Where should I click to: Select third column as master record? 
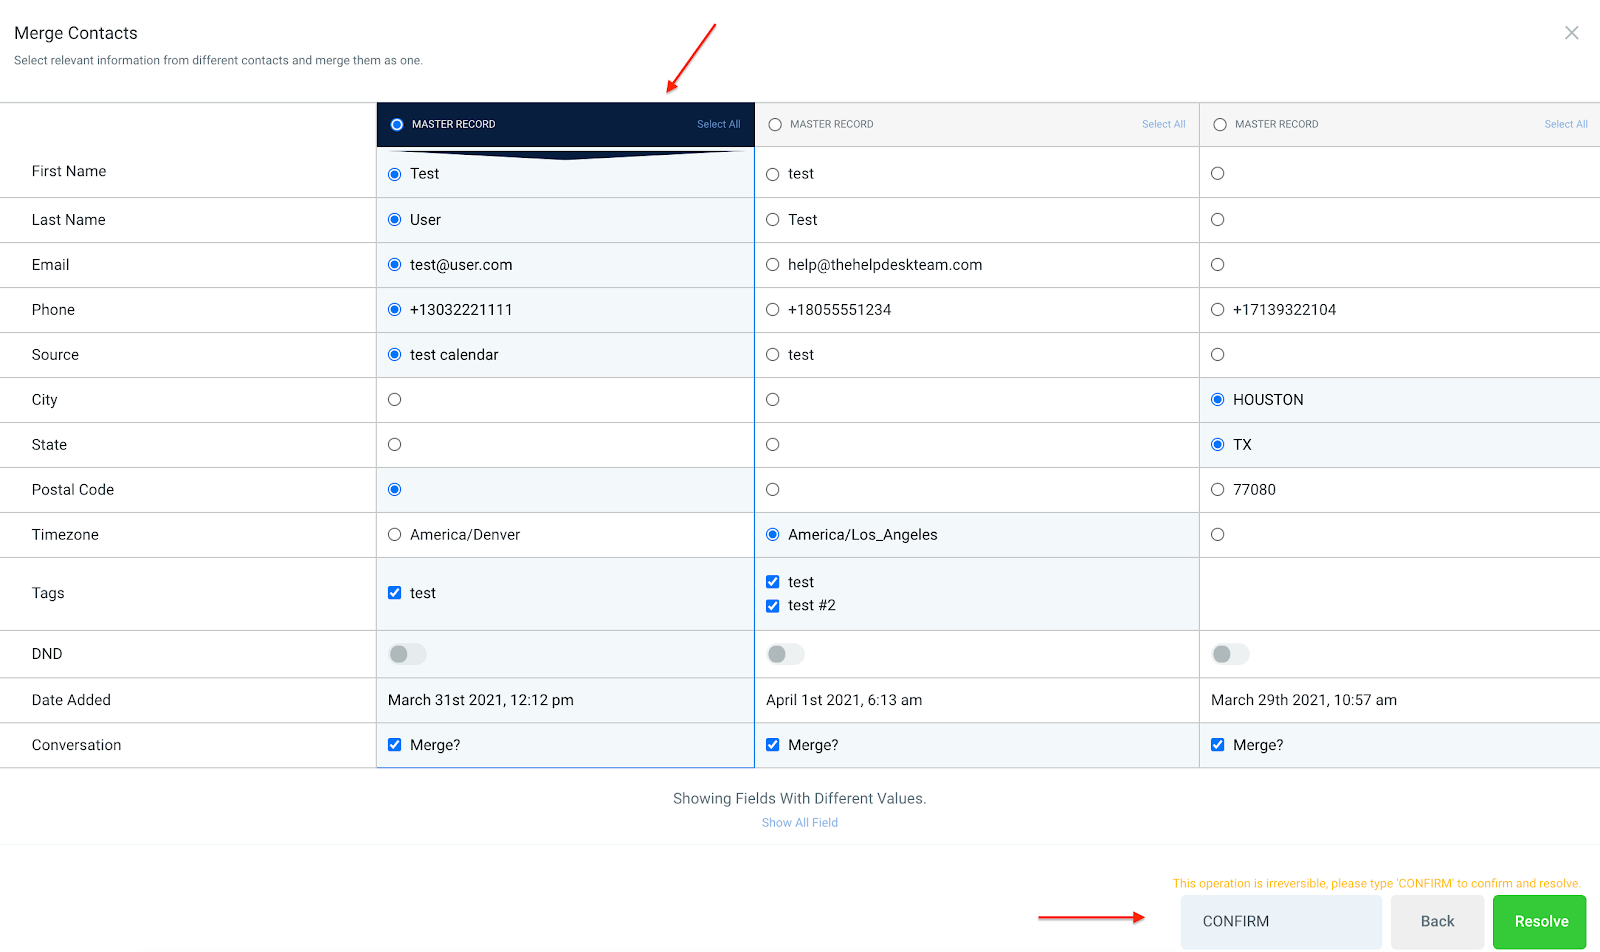click(x=1219, y=125)
